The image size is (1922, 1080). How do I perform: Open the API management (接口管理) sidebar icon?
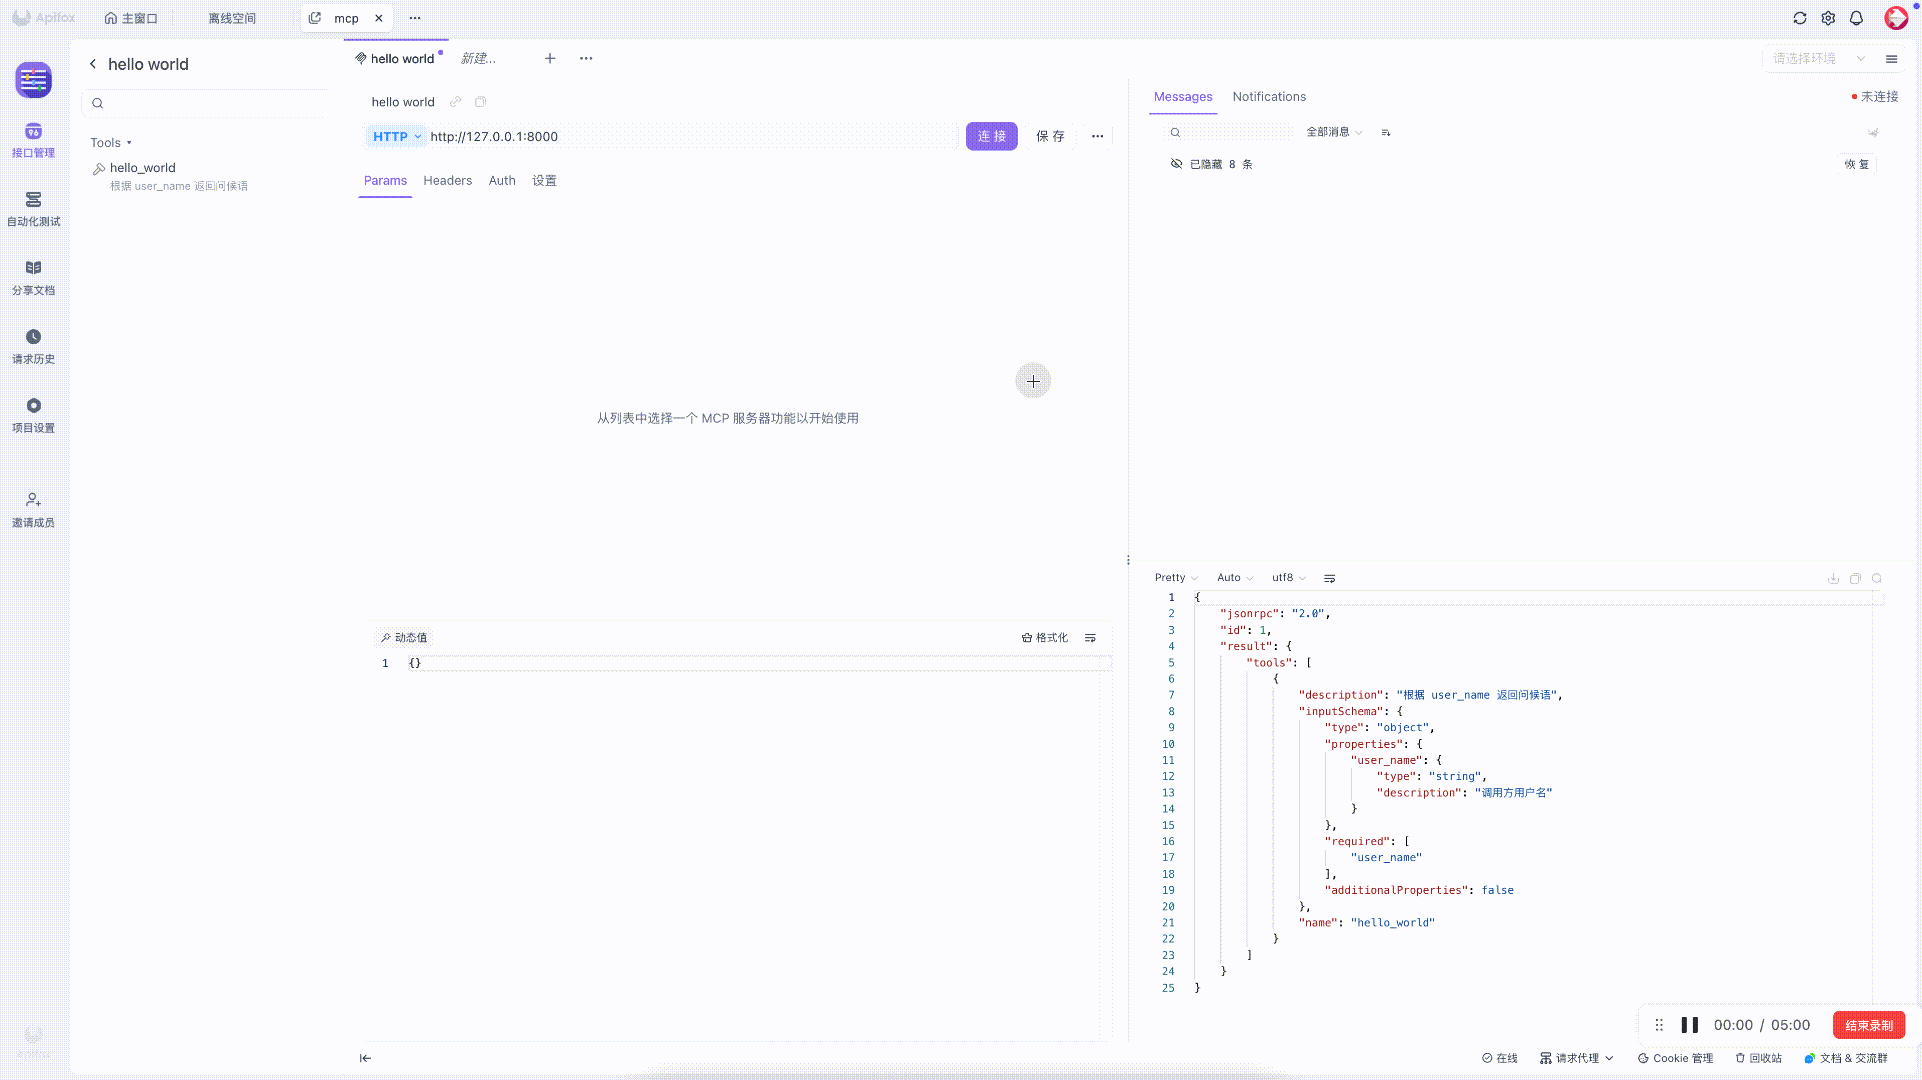(33, 140)
